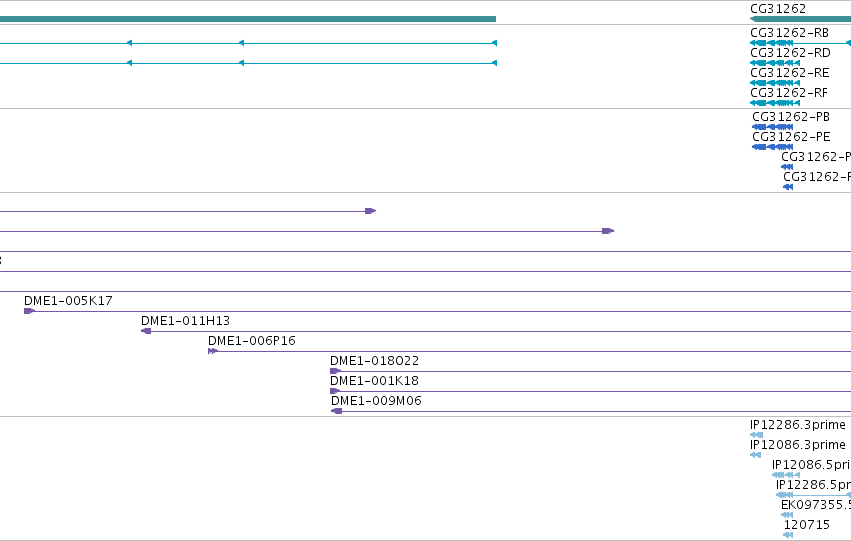
Task: Click the DME1-018O22 start arrow glyph
Action: tap(335, 371)
